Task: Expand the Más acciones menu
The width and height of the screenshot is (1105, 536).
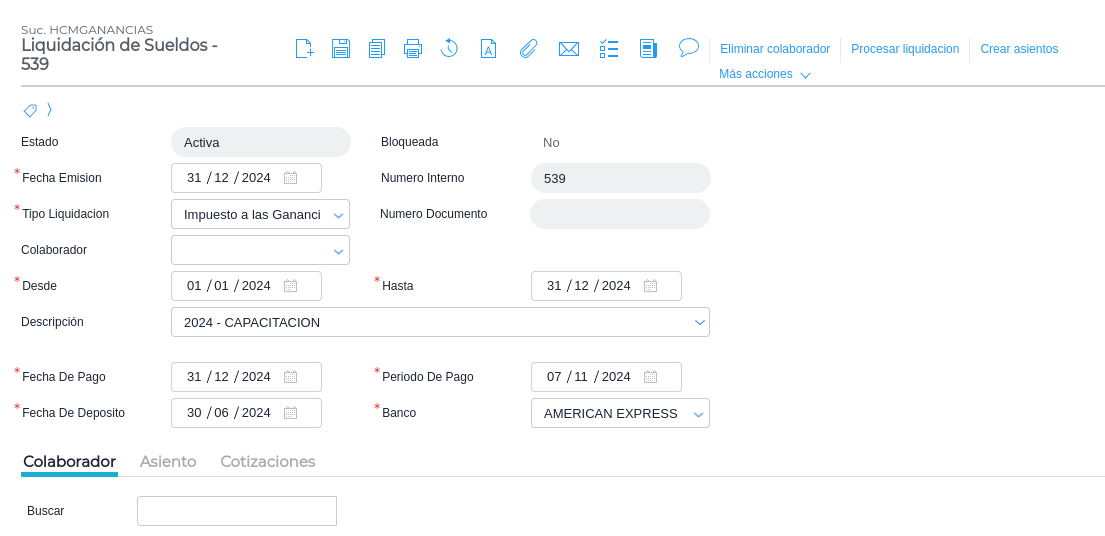Action: coord(764,74)
